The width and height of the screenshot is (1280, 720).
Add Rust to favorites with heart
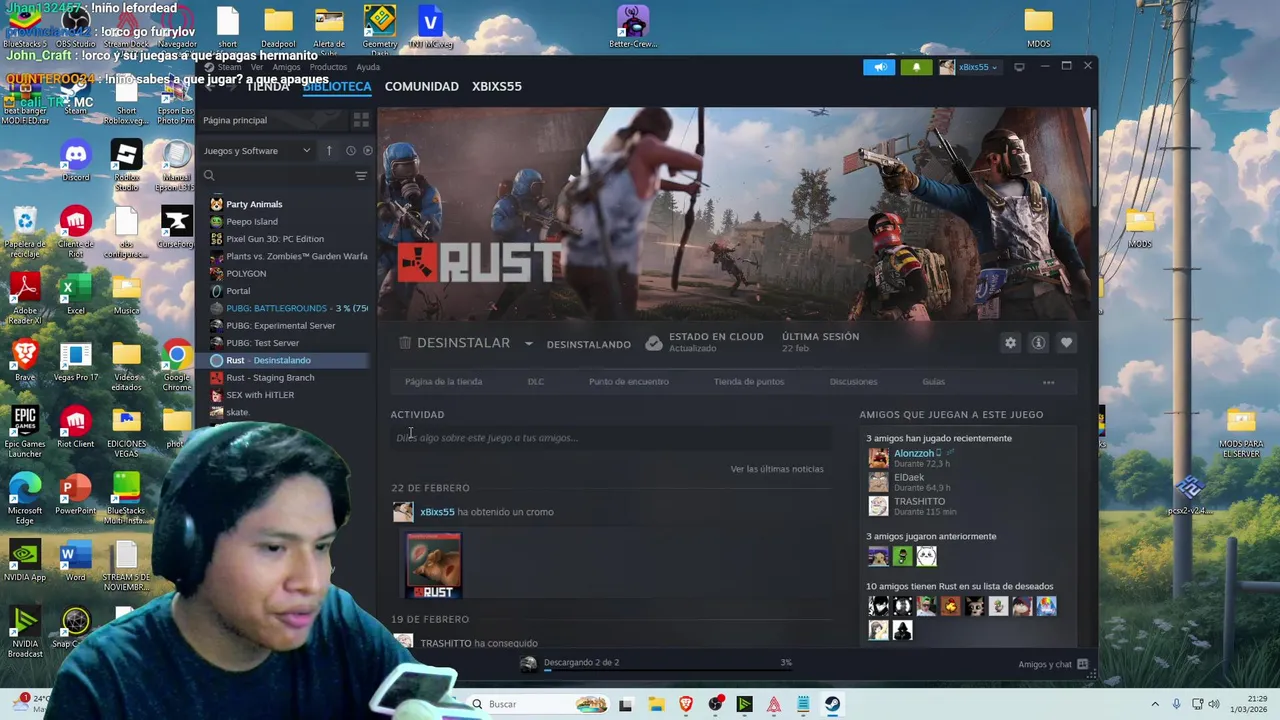1066,343
